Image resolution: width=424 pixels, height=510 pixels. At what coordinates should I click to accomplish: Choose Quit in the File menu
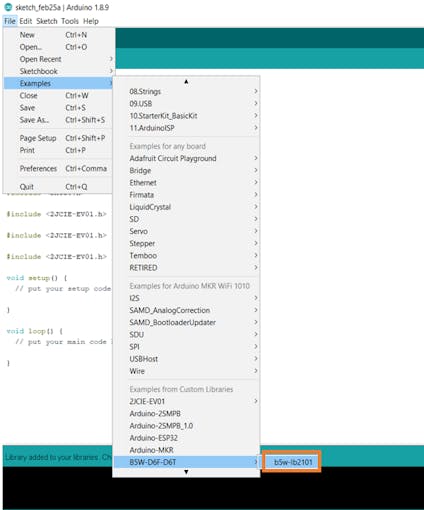58,187
